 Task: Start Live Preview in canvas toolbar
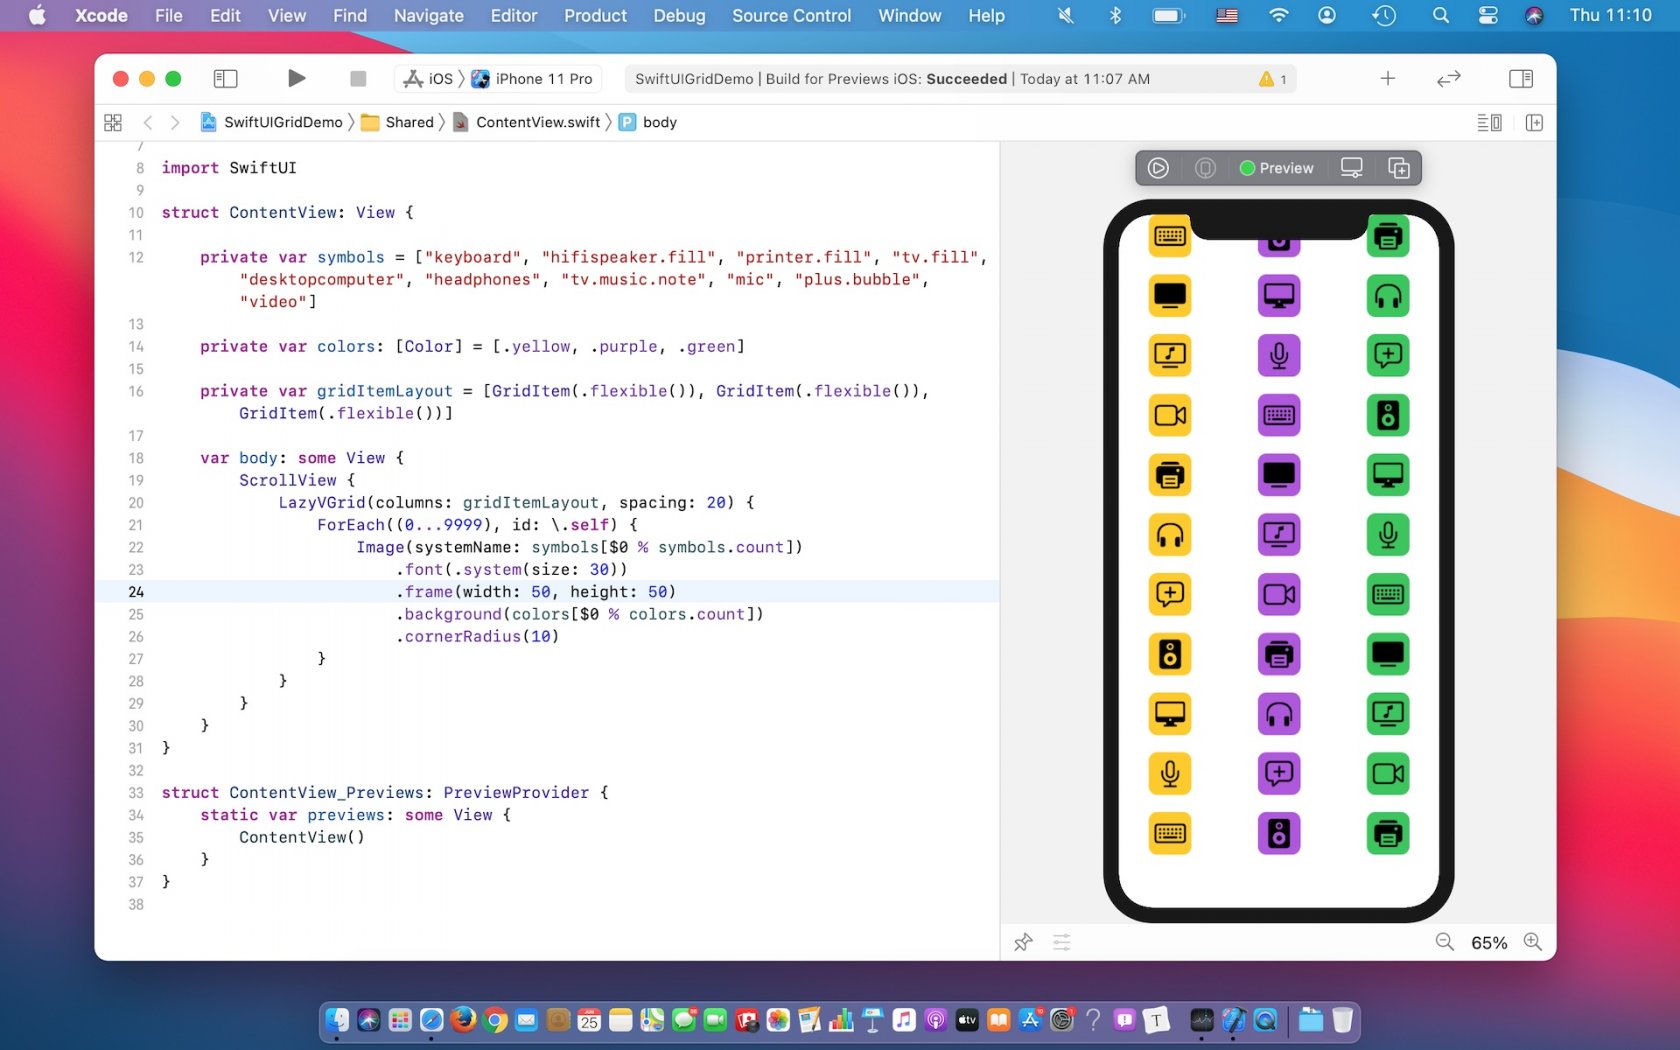(1158, 168)
